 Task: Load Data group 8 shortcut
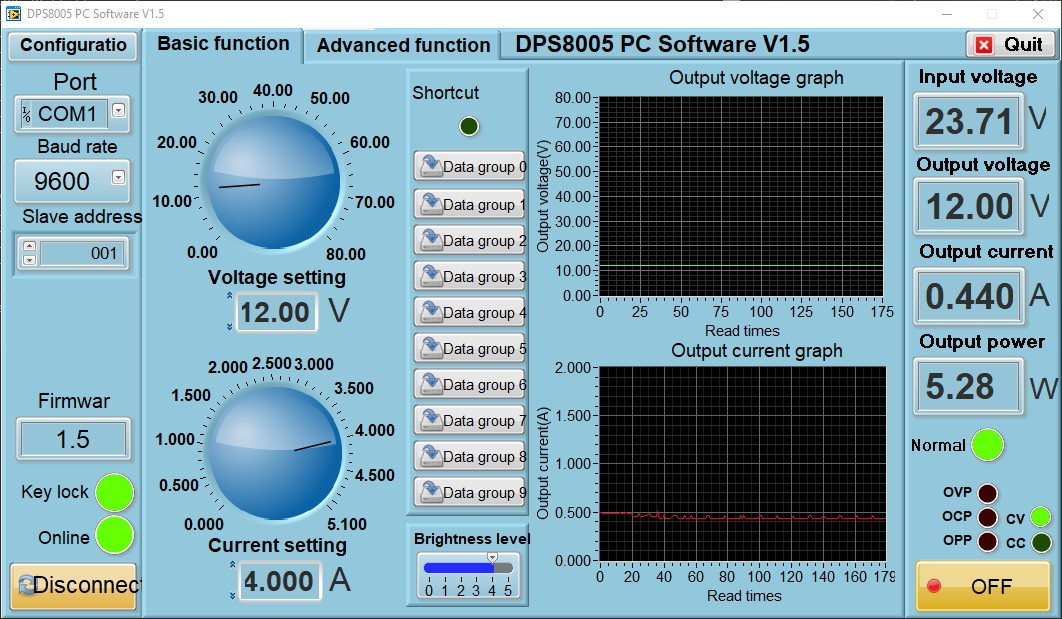tap(470, 456)
